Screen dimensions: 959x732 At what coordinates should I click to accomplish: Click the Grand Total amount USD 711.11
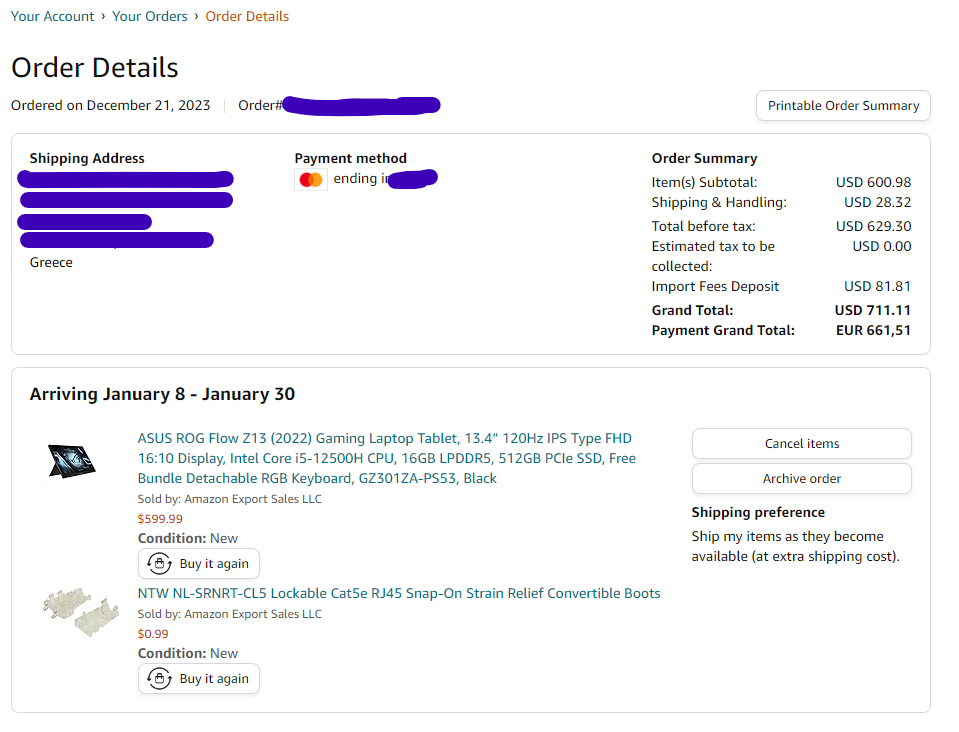872,310
